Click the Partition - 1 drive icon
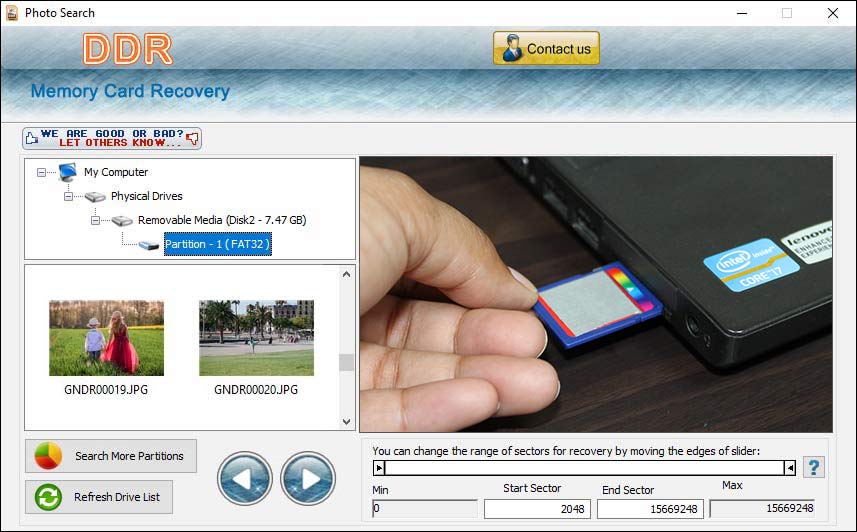The width and height of the screenshot is (857, 532). 149,245
